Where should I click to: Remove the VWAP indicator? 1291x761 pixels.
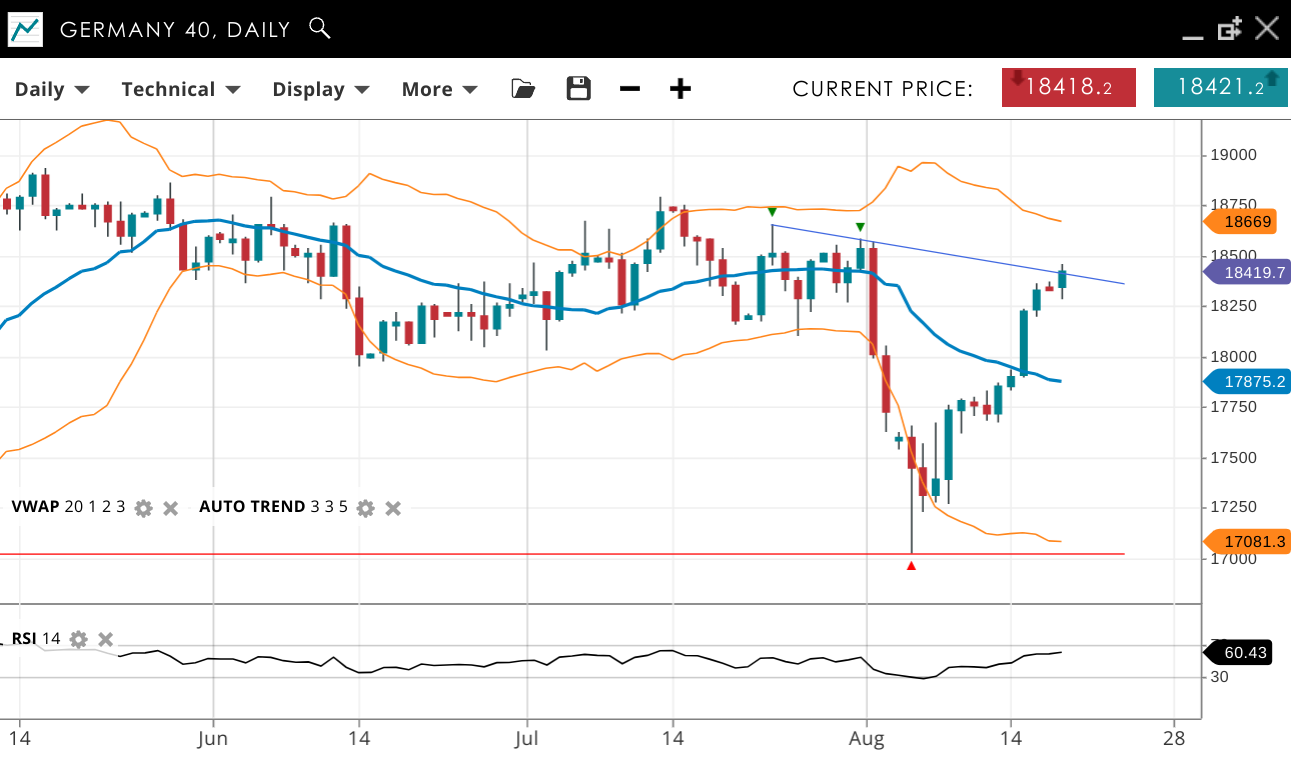coord(171,508)
